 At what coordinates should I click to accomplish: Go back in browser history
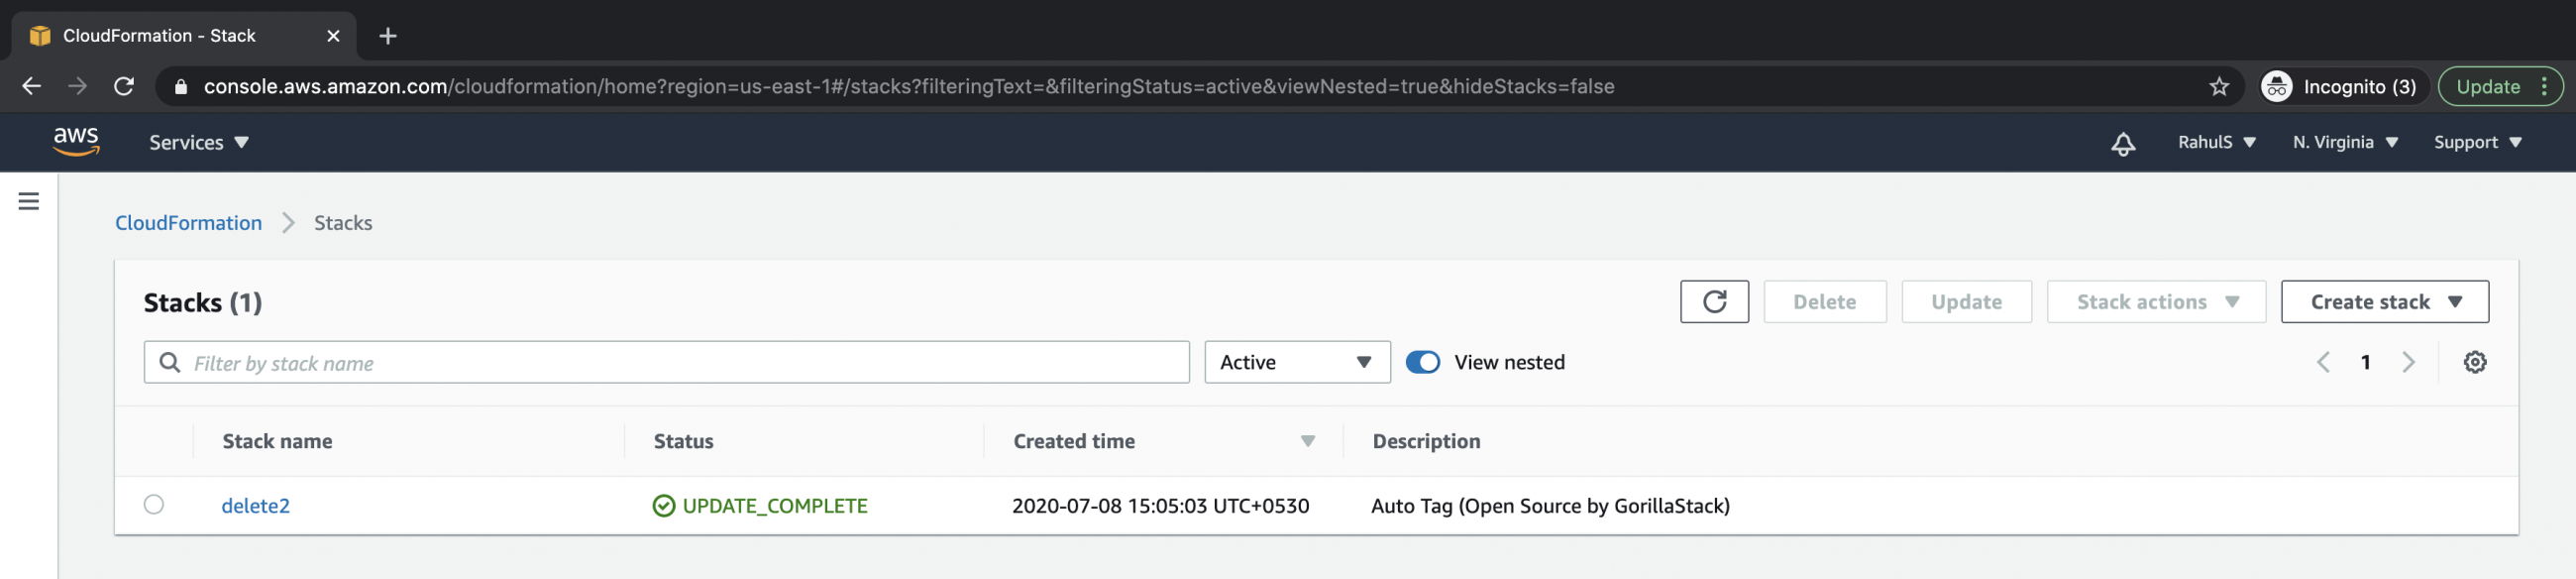32,87
